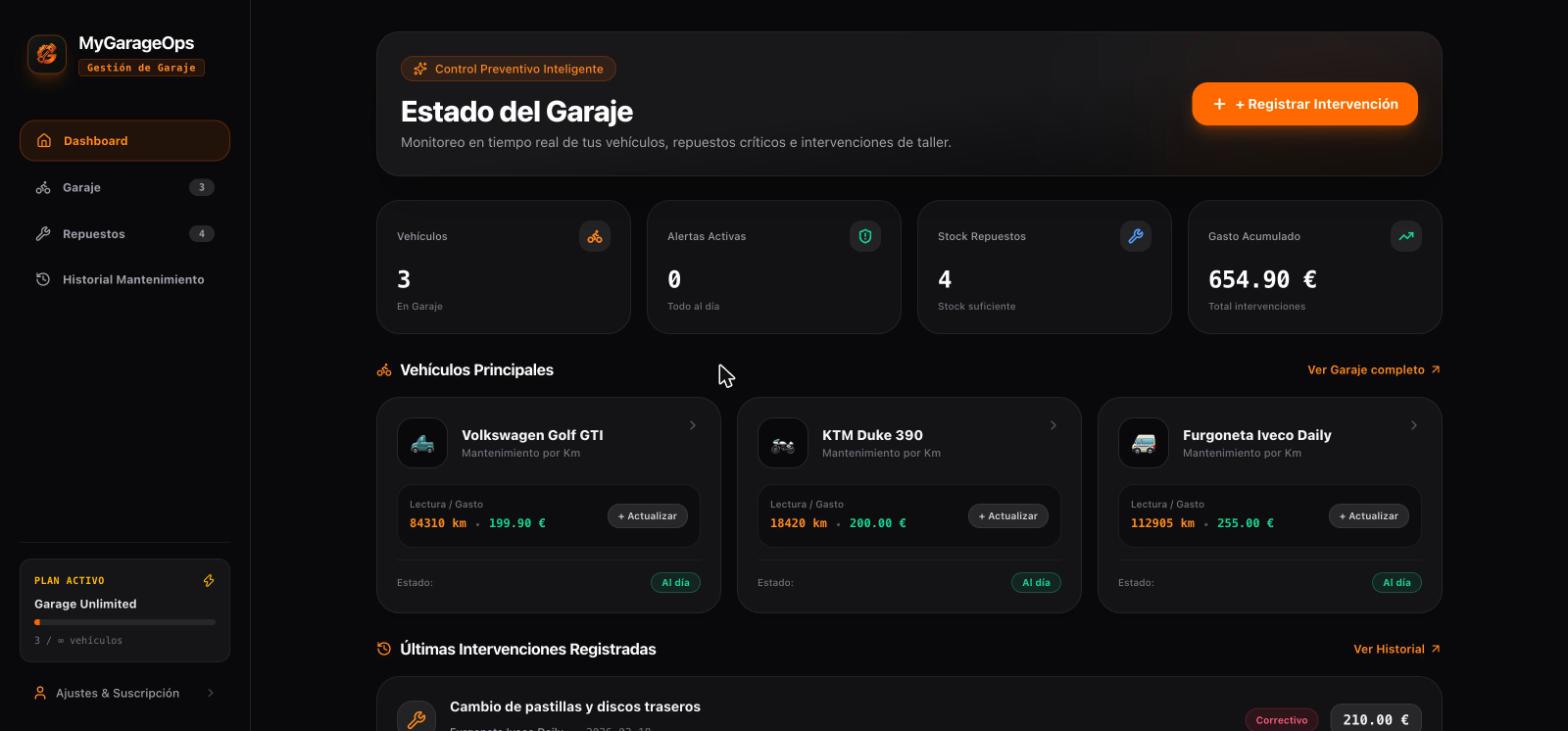Click the Garaje motorcycle icon in sidebar
This screenshot has height=731, width=1568.
(x=43, y=187)
